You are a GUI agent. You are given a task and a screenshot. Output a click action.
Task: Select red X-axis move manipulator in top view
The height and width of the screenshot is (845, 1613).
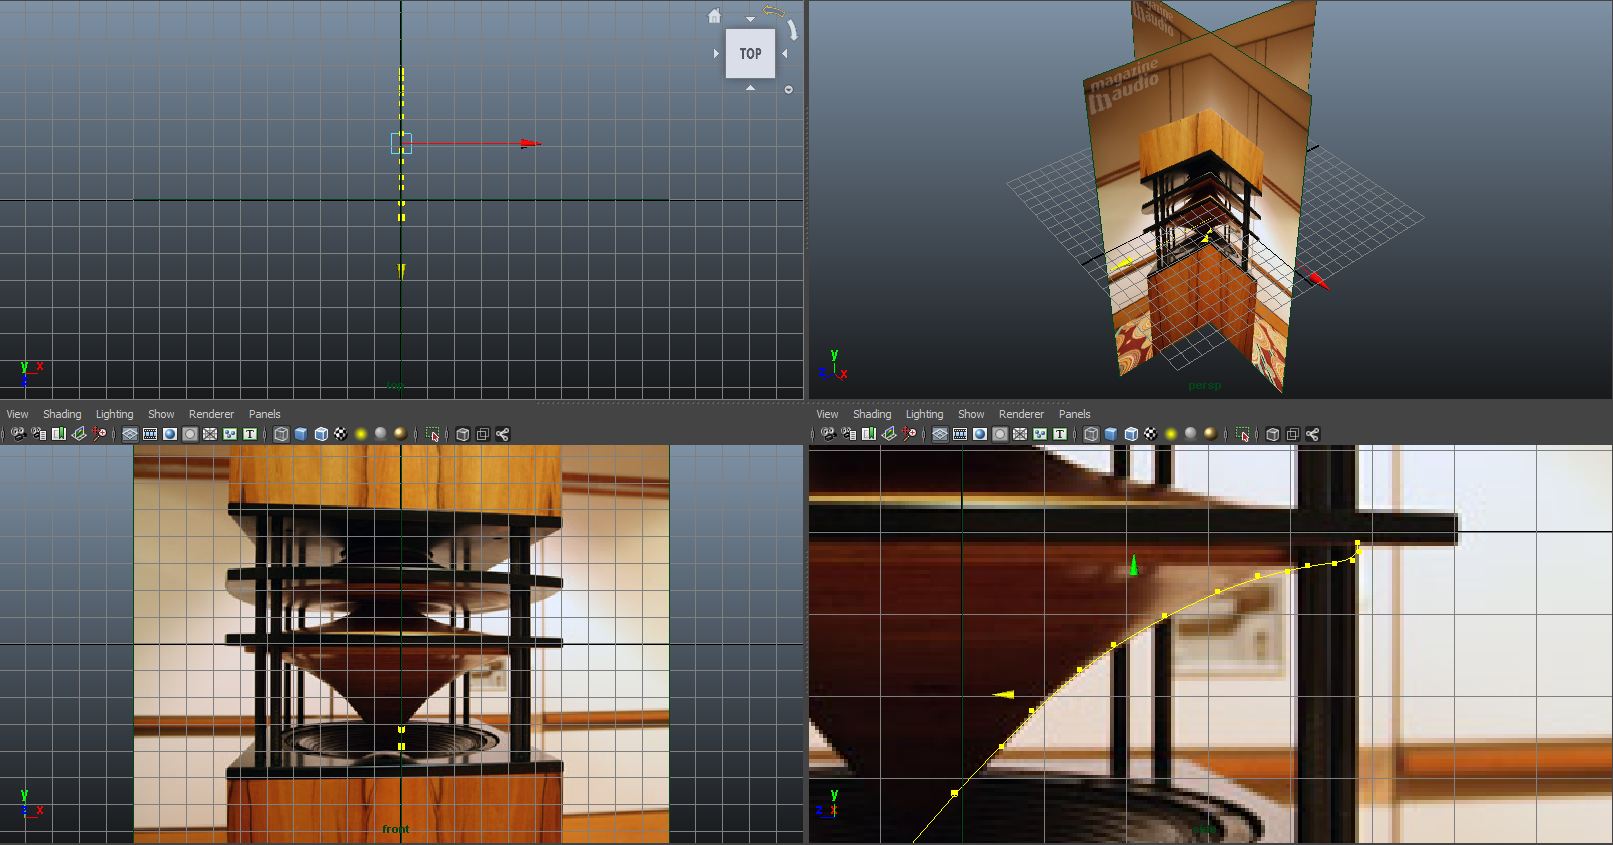(x=530, y=144)
